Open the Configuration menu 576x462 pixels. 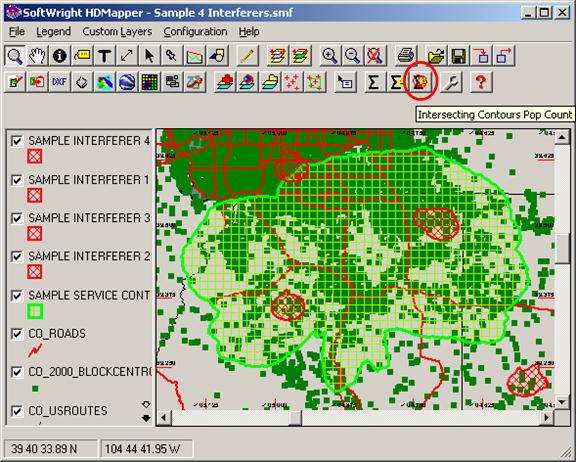click(x=195, y=32)
